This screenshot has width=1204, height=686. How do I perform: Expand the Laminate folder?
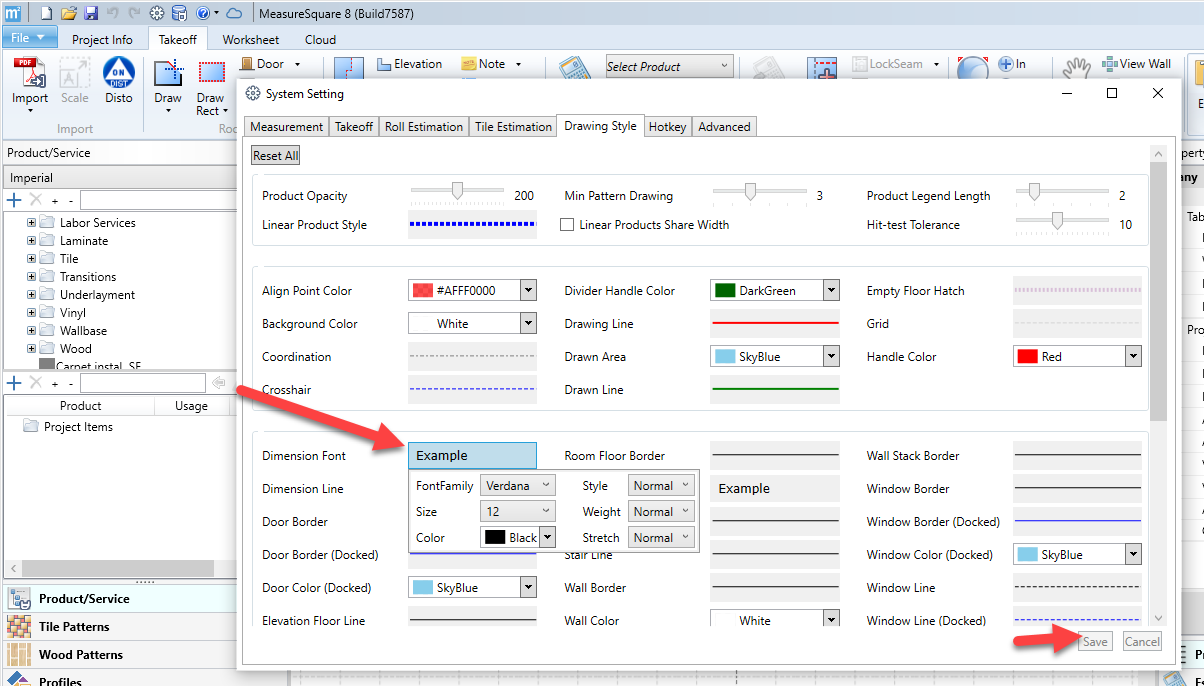point(32,241)
